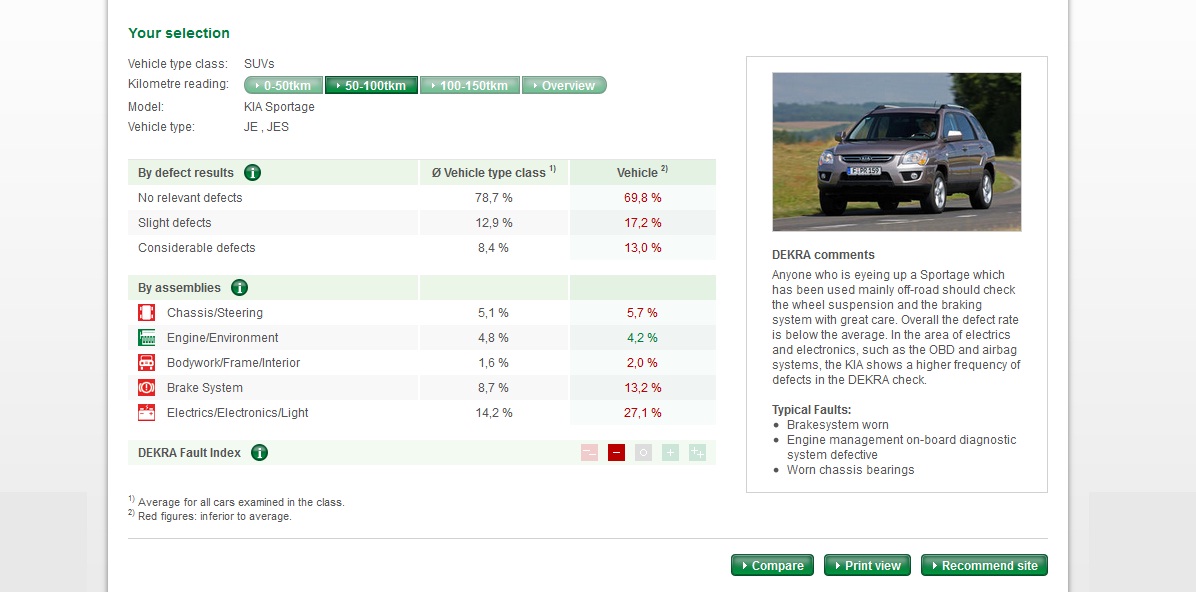Open info icon beside DEKRA Fault Index

click(259, 452)
